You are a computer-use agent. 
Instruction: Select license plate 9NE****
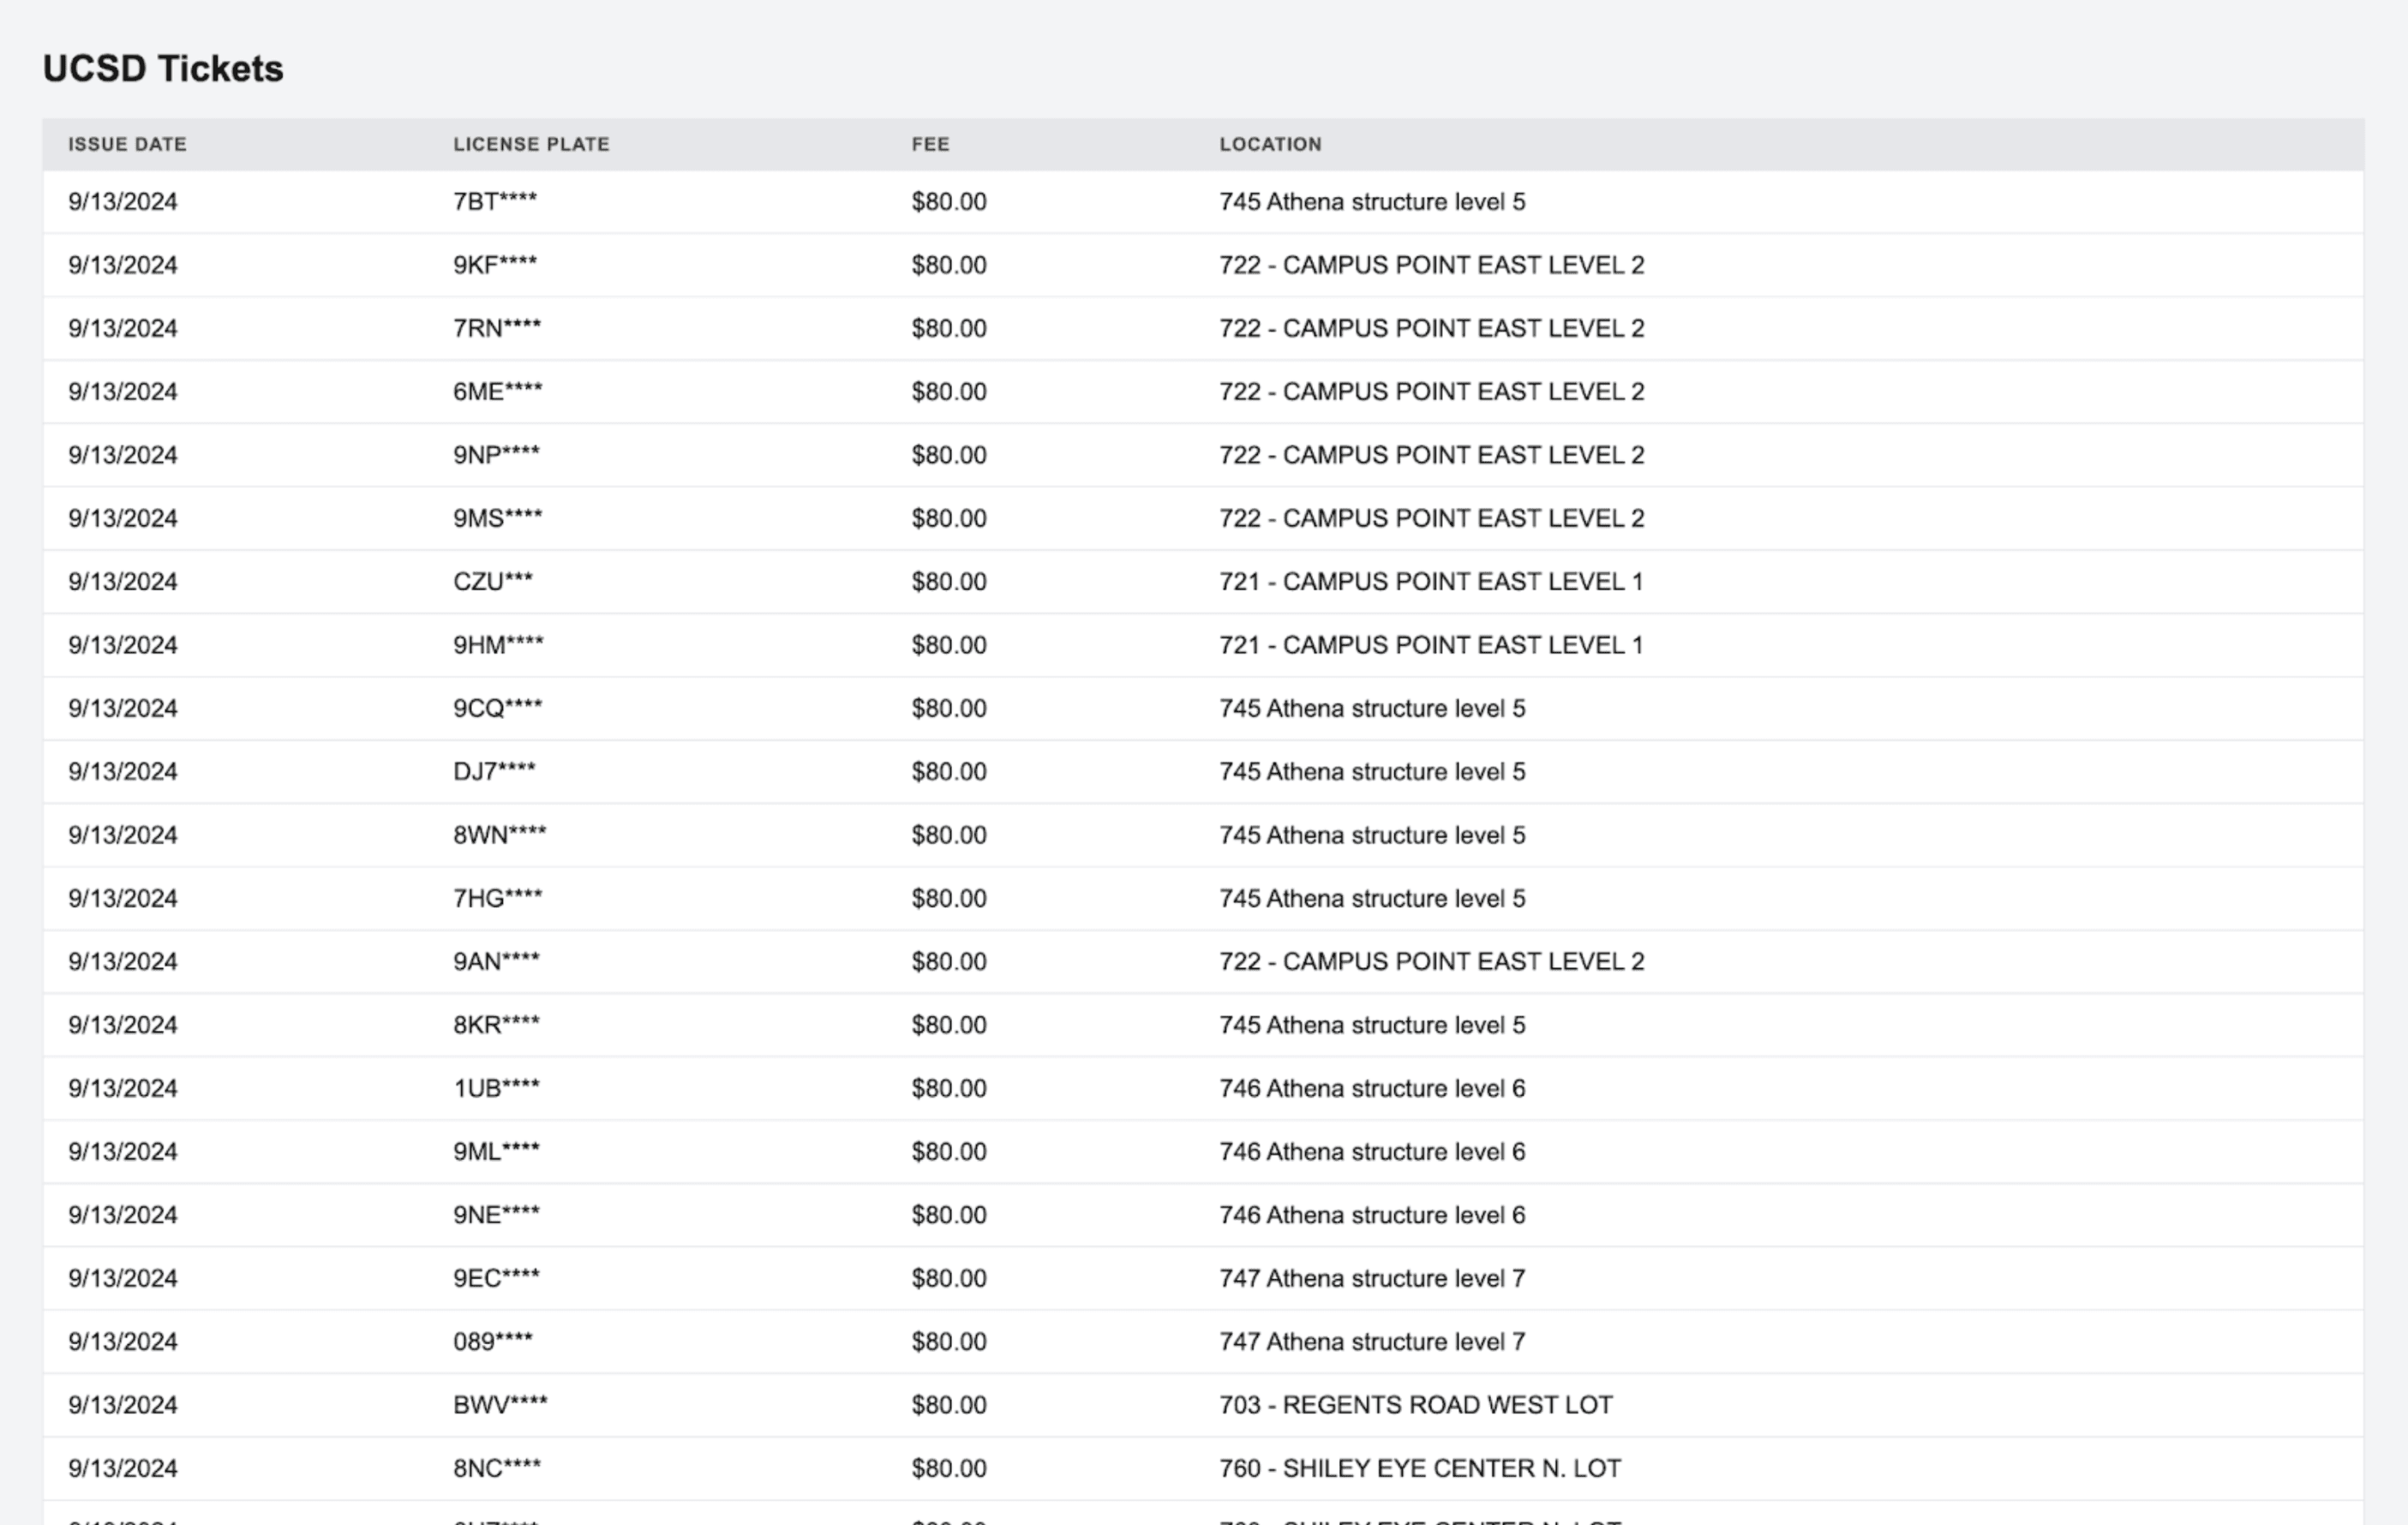(x=496, y=1215)
